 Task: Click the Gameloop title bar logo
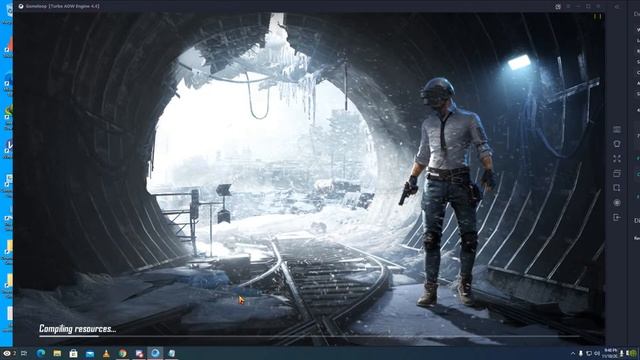(21, 6)
